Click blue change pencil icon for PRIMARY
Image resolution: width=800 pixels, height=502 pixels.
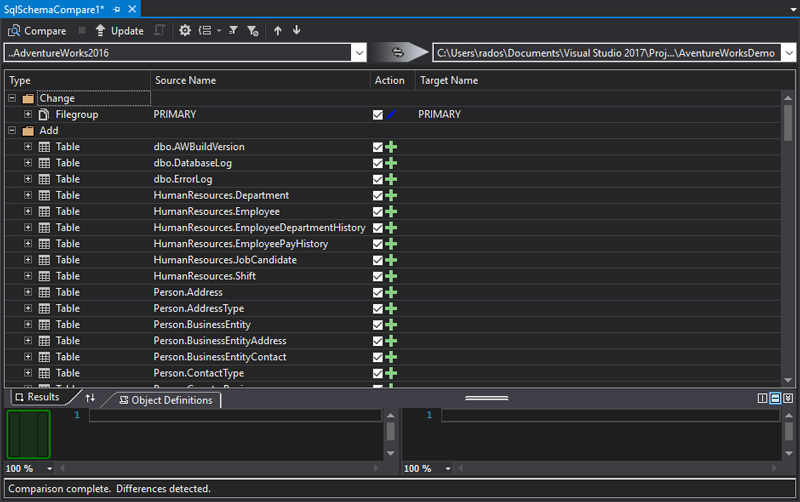pyautogui.click(x=391, y=114)
